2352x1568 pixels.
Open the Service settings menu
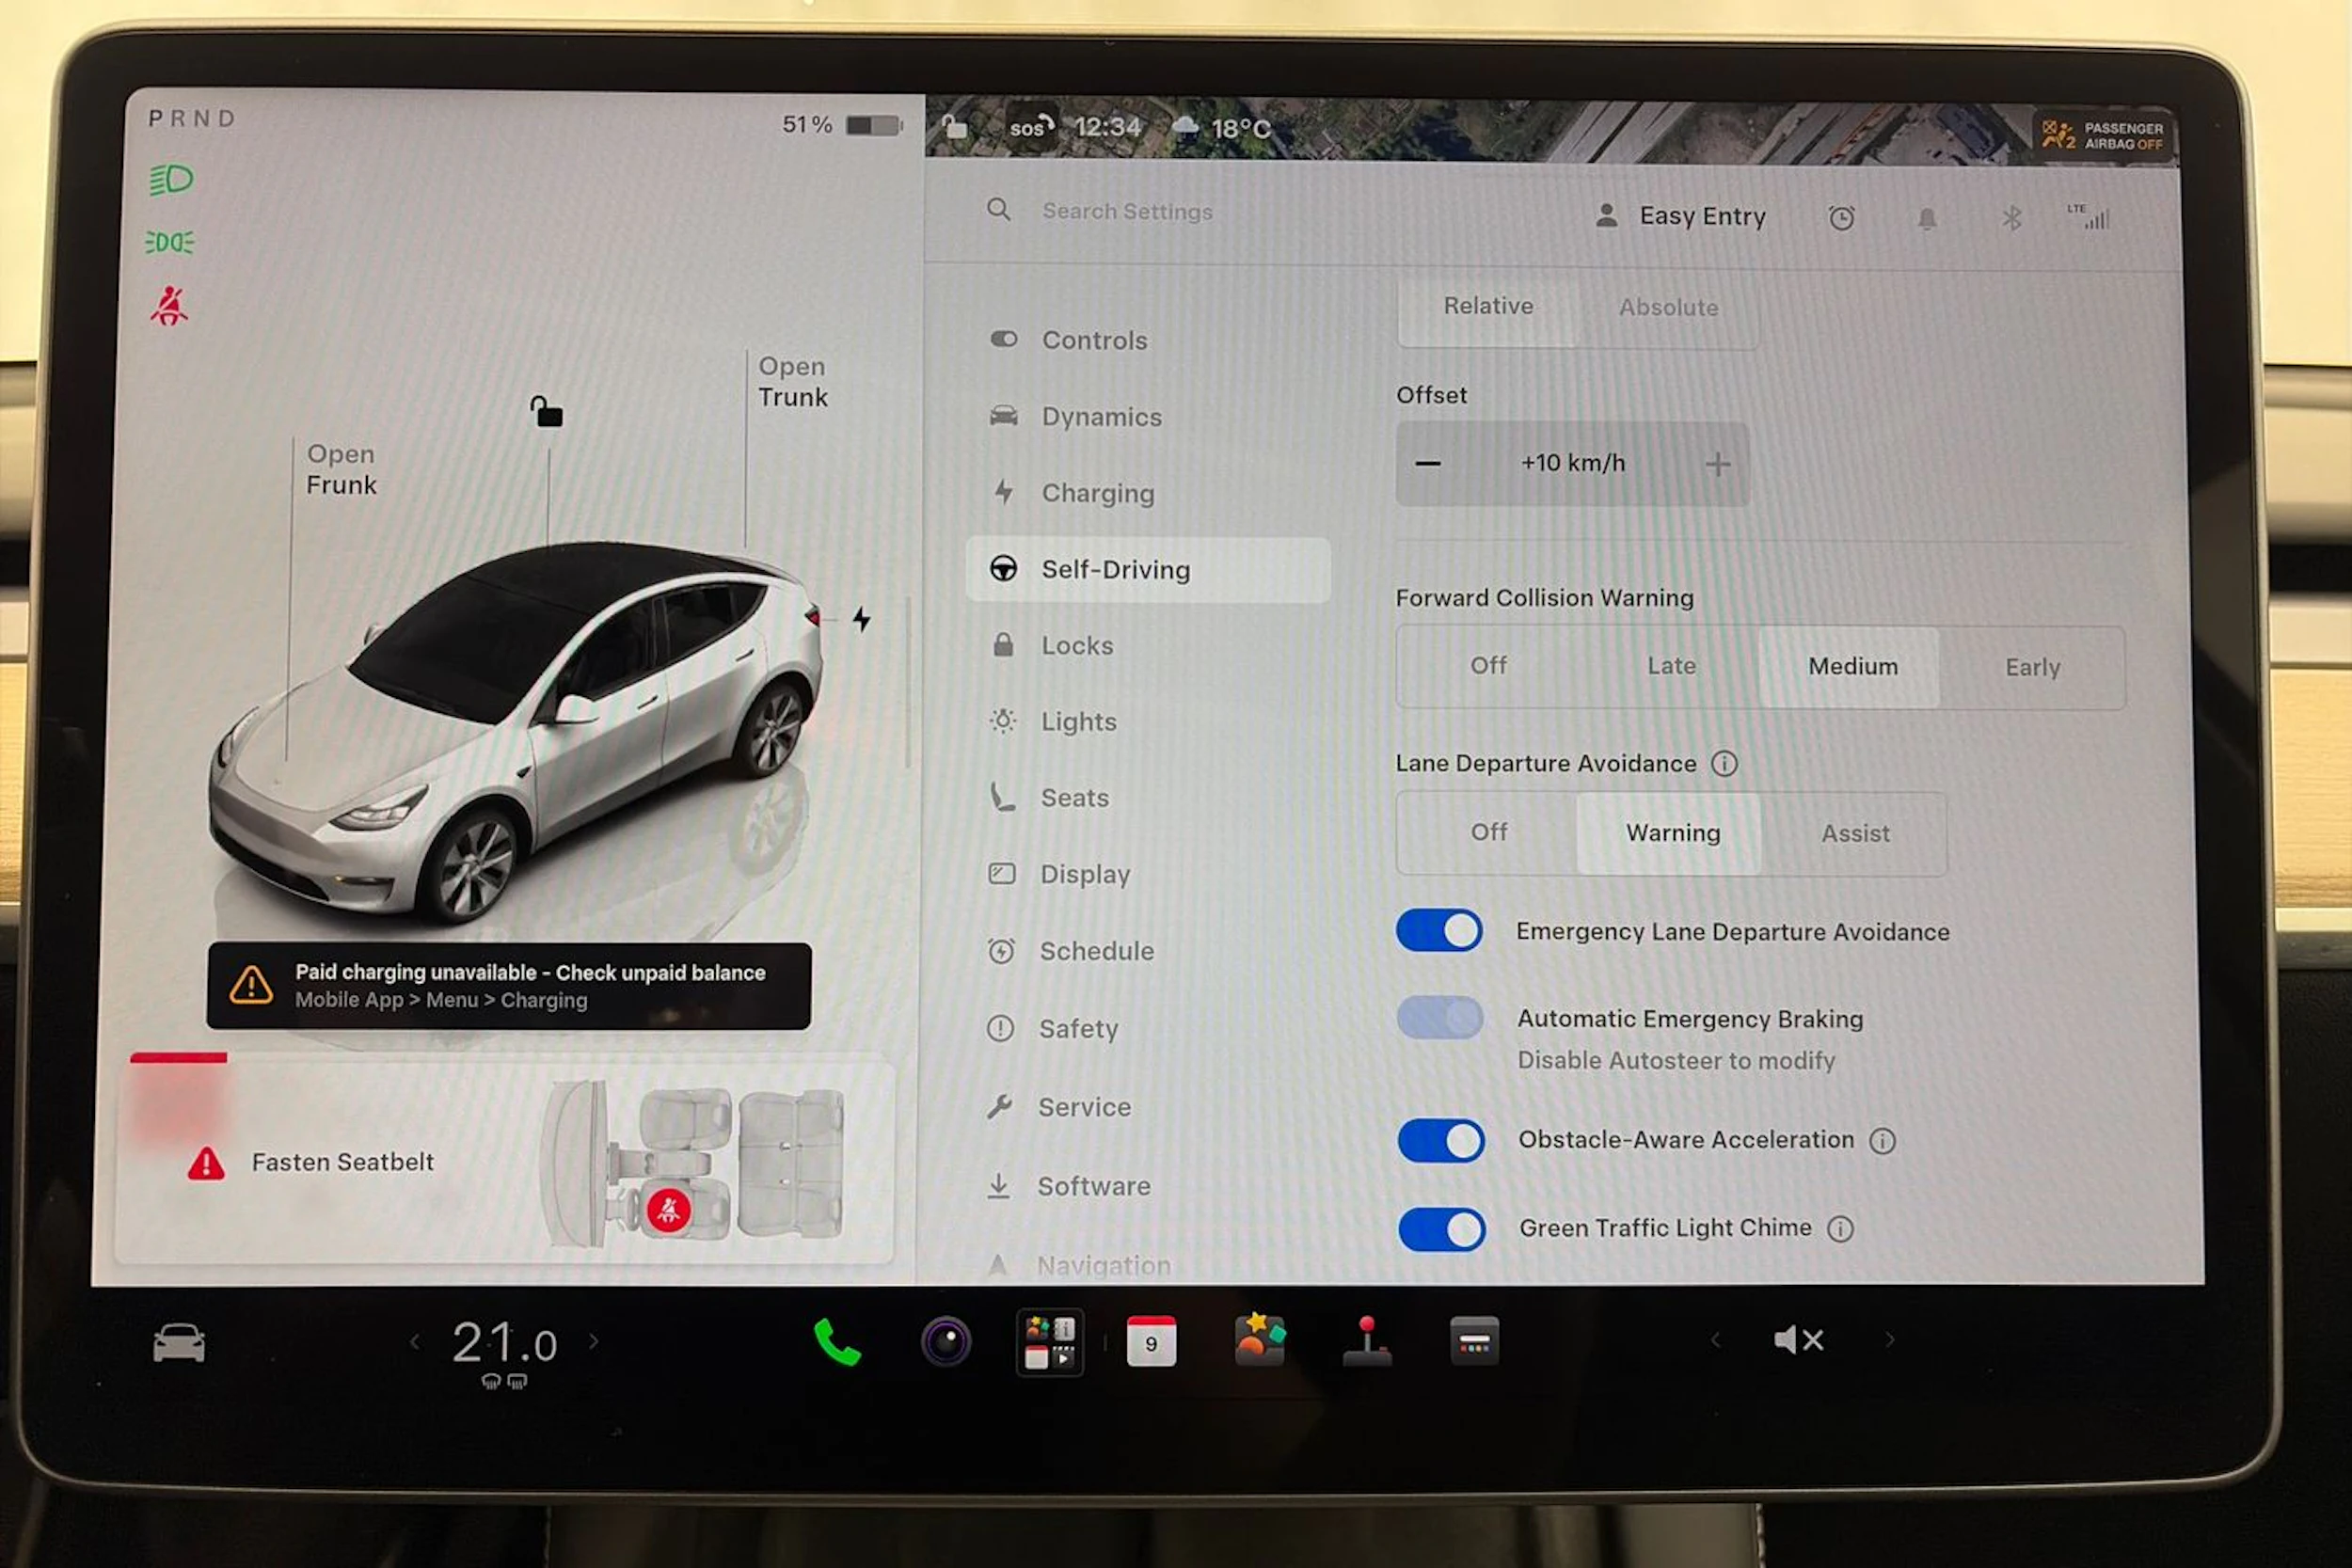pos(1148,1107)
